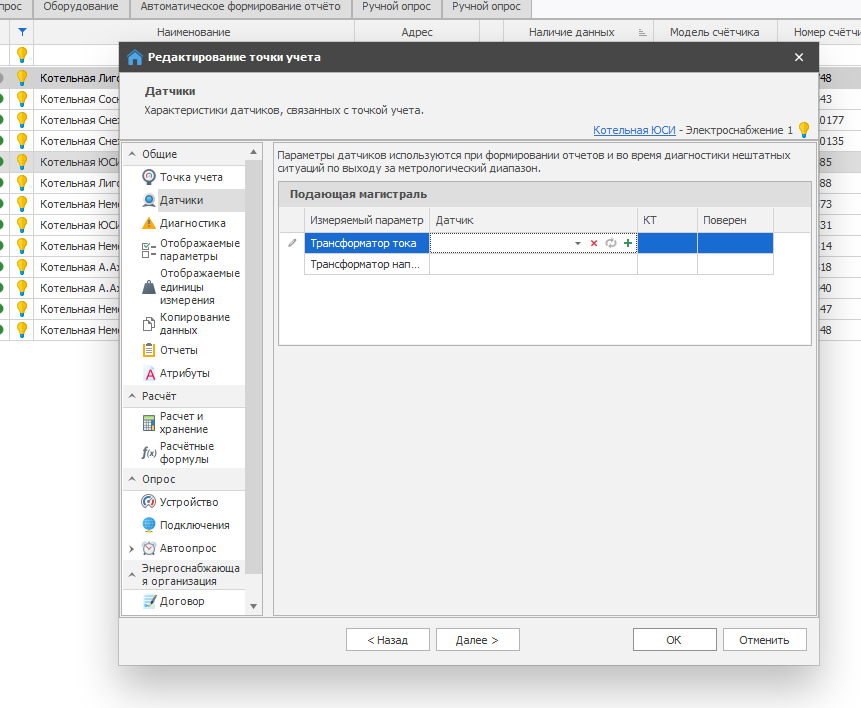
Task: Click Наименование column header in background table
Action: (x=194, y=32)
